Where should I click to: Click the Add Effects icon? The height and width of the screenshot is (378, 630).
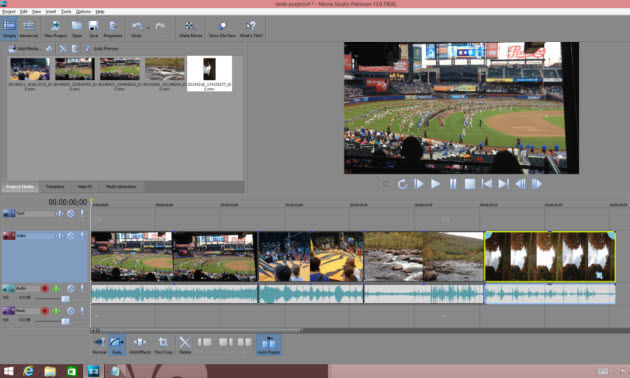pos(140,345)
